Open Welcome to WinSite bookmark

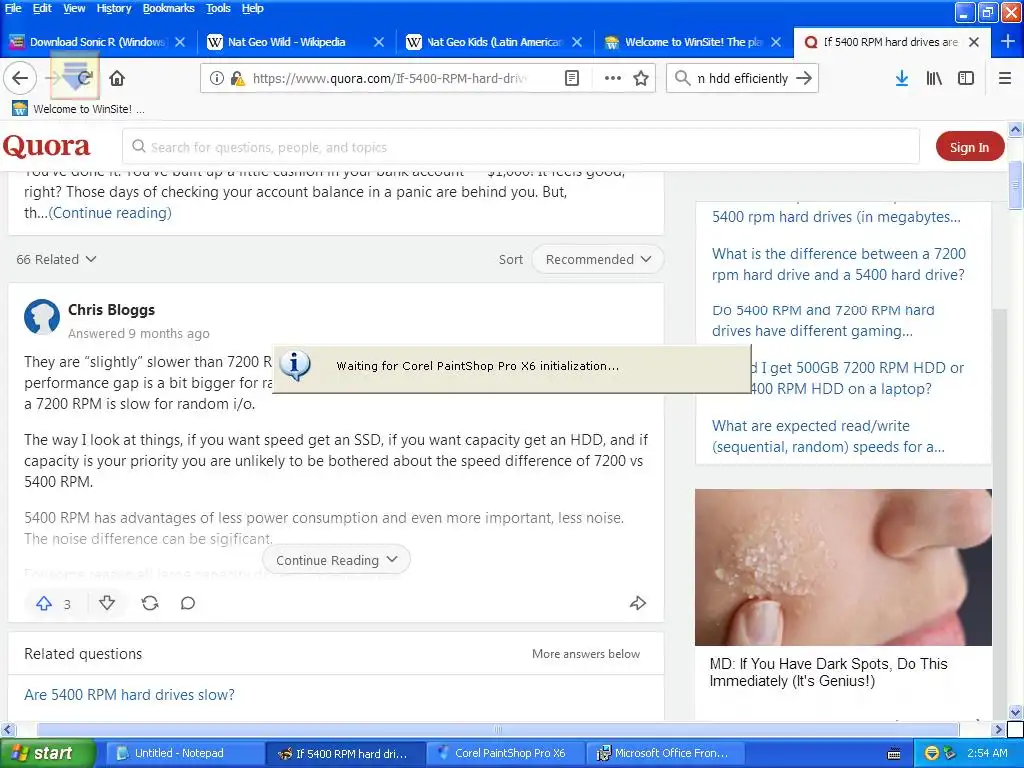point(78,108)
